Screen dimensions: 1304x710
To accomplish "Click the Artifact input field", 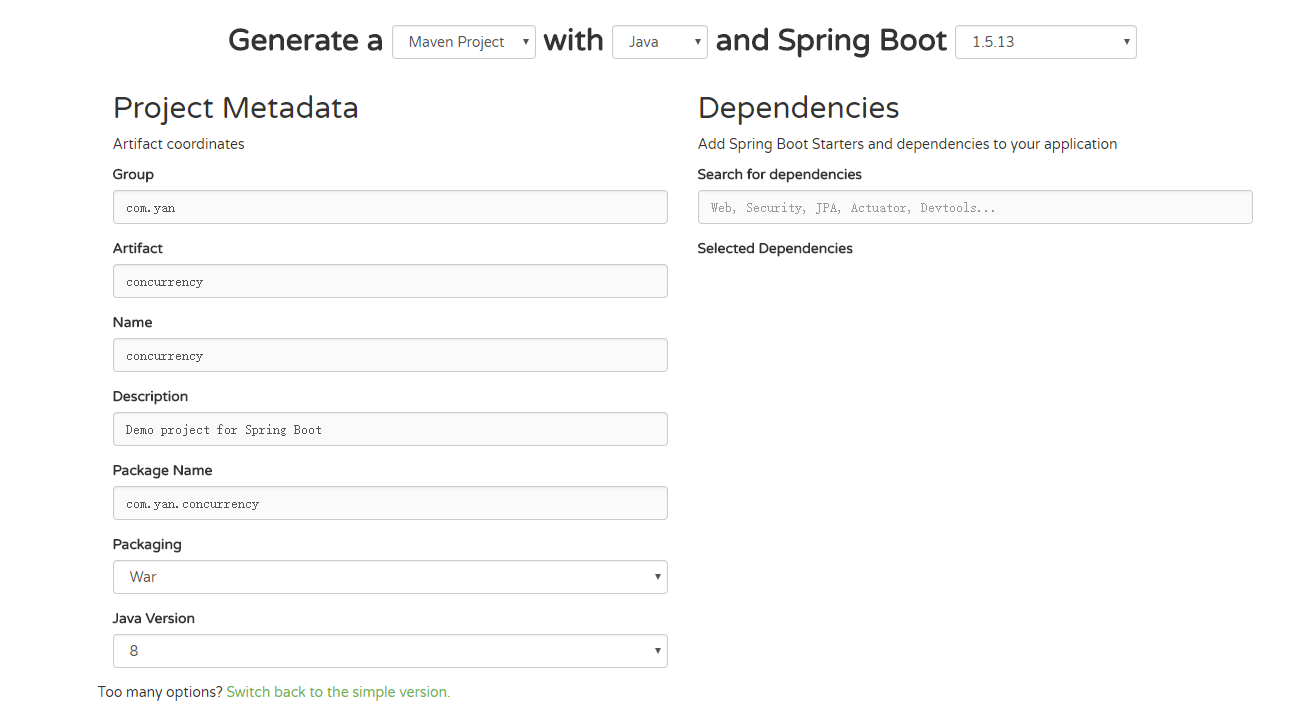I will click(x=390, y=281).
